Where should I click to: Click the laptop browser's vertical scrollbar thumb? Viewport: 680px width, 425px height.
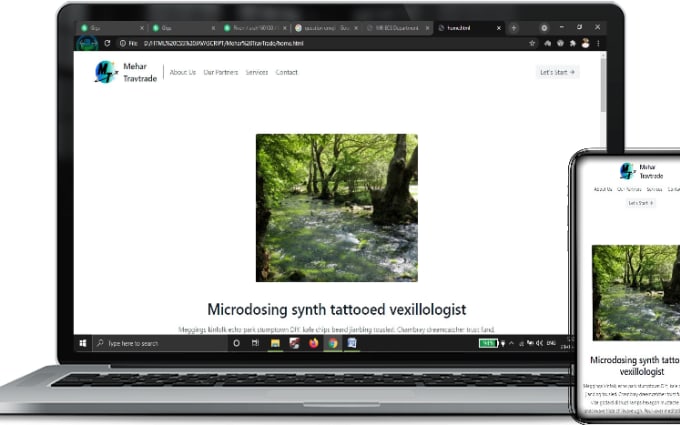(x=603, y=85)
